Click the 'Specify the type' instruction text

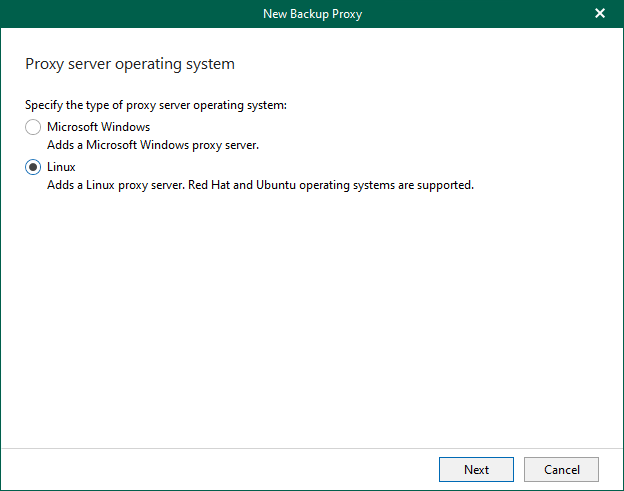click(155, 105)
